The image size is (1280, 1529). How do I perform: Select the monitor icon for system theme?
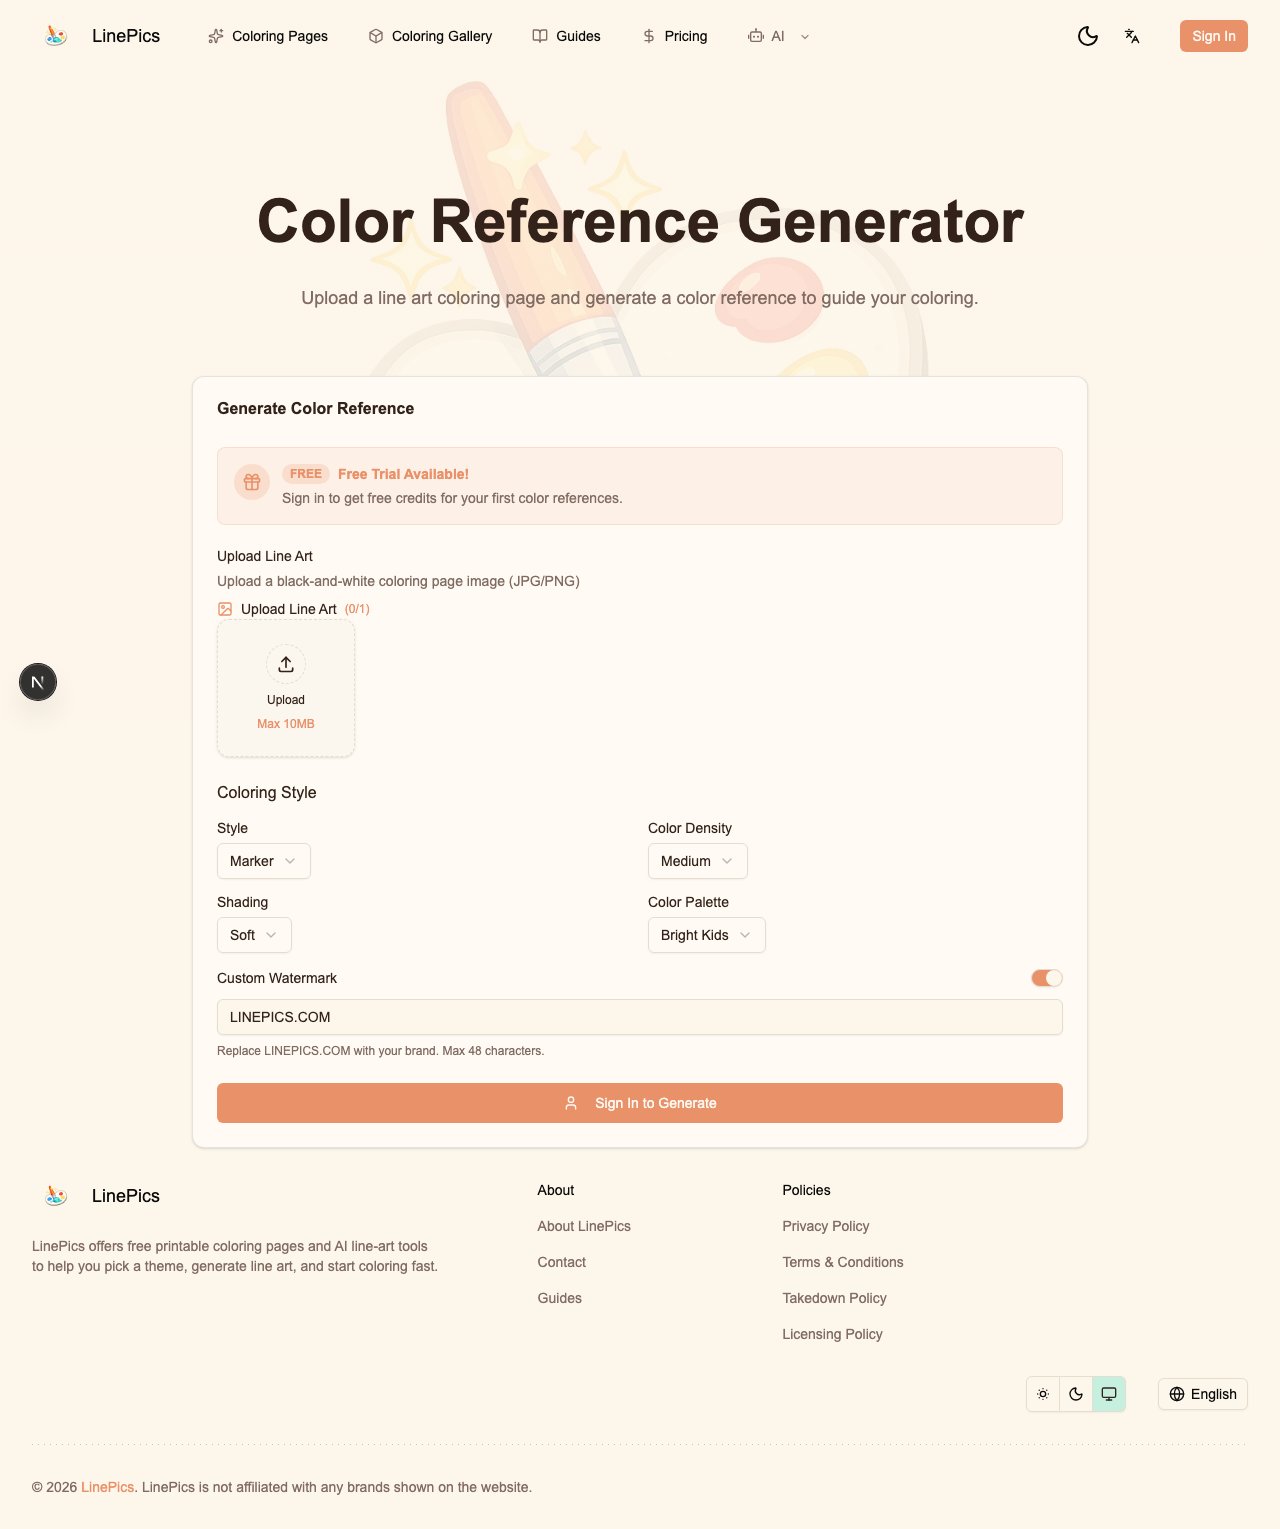point(1108,1393)
